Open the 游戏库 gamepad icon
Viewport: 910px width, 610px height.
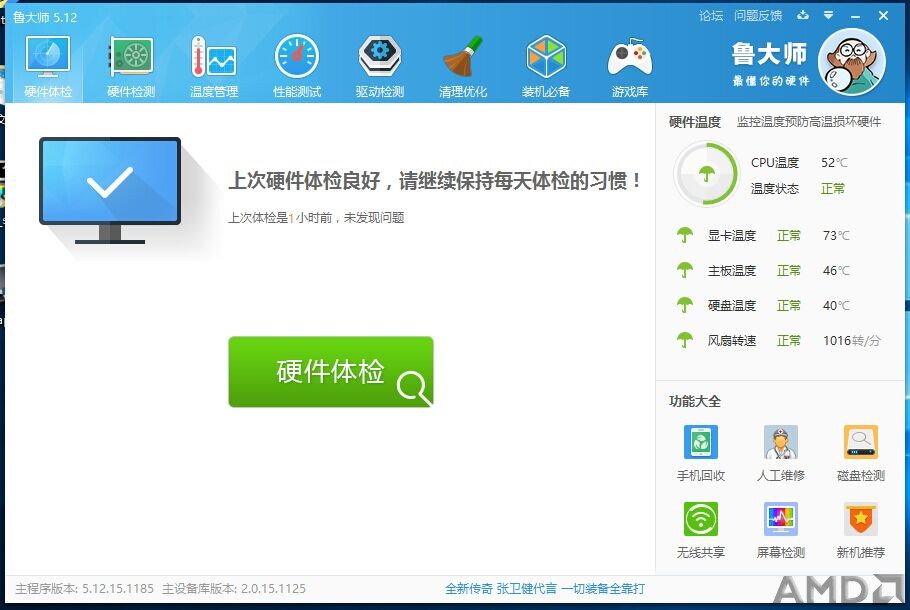point(630,57)
